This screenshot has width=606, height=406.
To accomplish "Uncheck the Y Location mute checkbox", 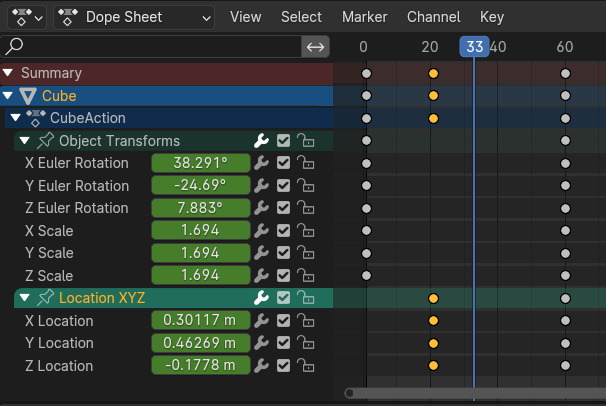I will 283,343.
